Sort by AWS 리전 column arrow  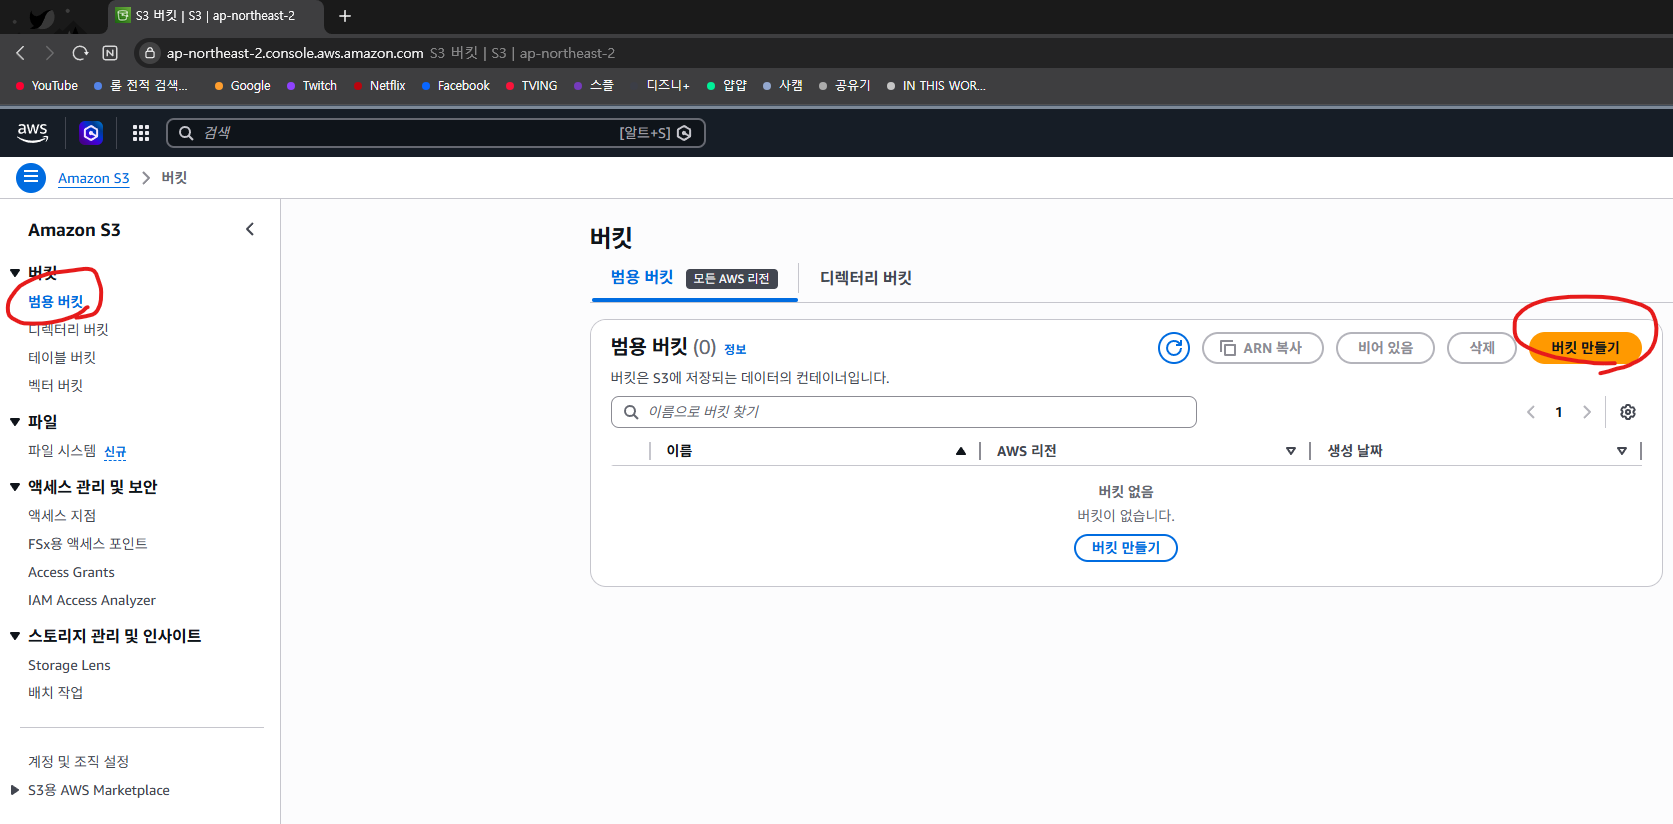1291,451
